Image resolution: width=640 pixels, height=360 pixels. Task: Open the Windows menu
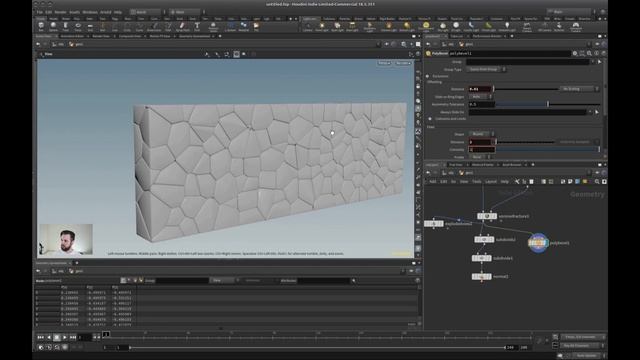coord(90,12)
